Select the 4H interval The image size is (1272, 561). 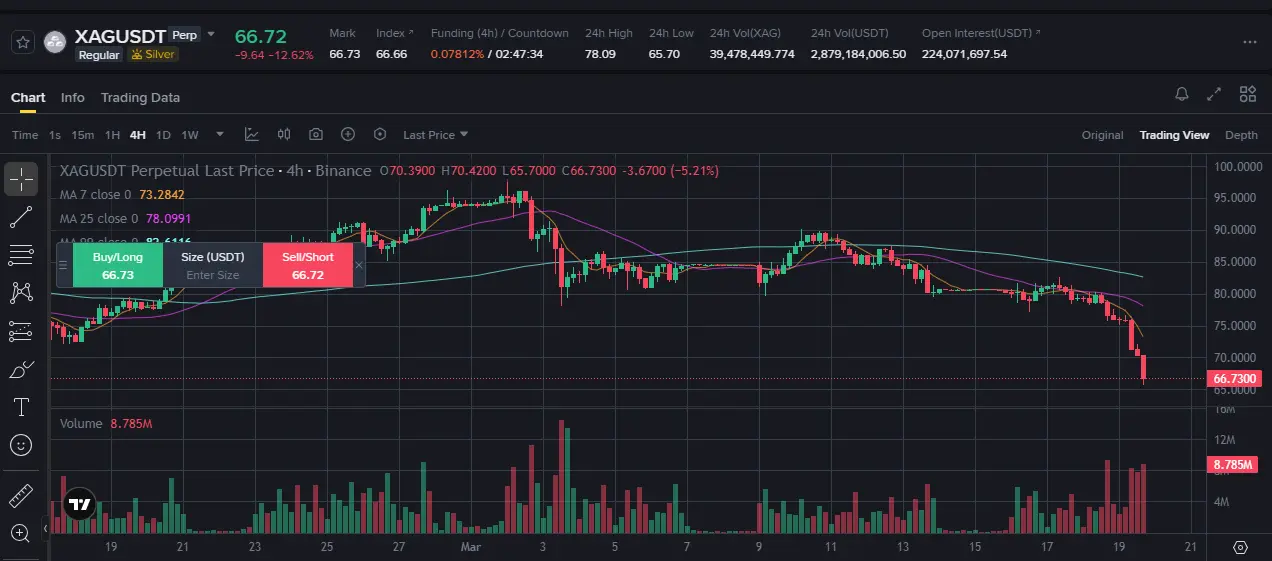tap(138, 135)
